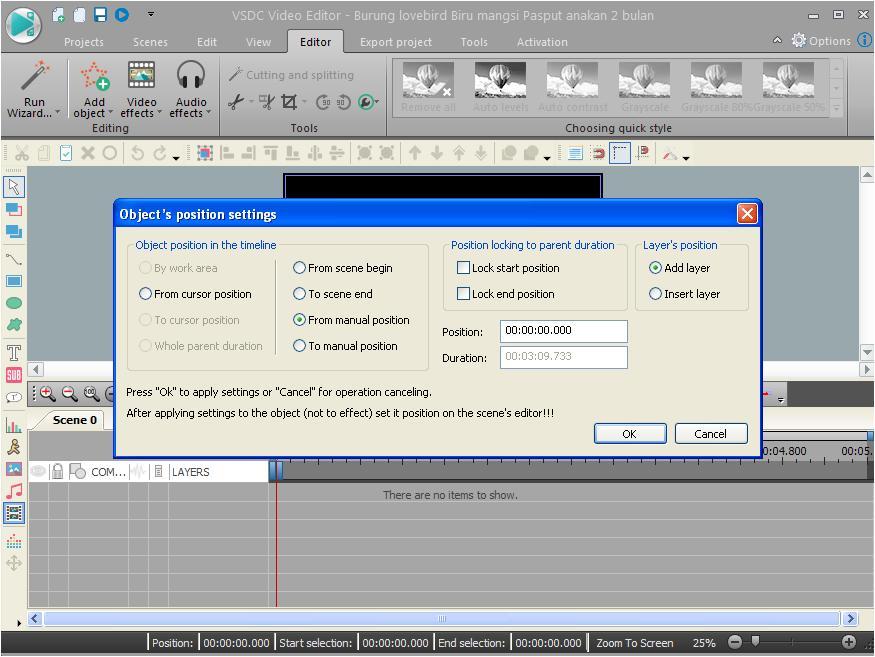
Task: Select the video film strip tool
Action: (13, 513)
